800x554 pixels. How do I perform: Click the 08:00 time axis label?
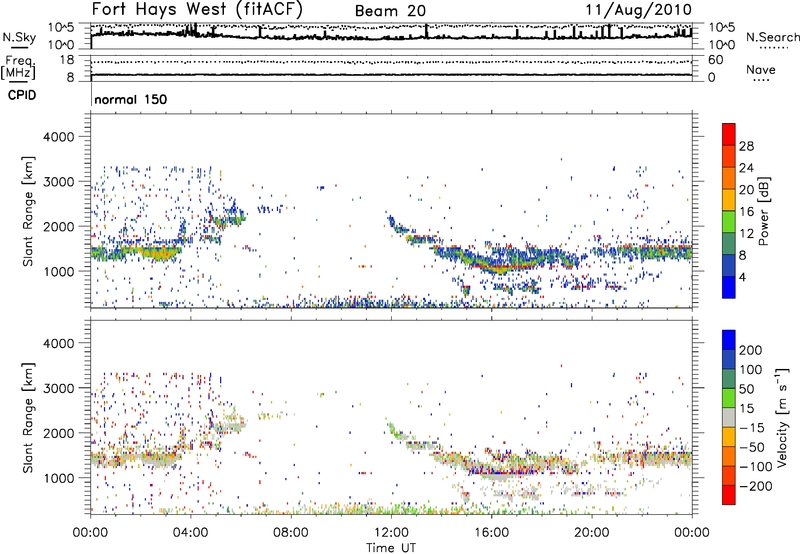coord(291,533)
